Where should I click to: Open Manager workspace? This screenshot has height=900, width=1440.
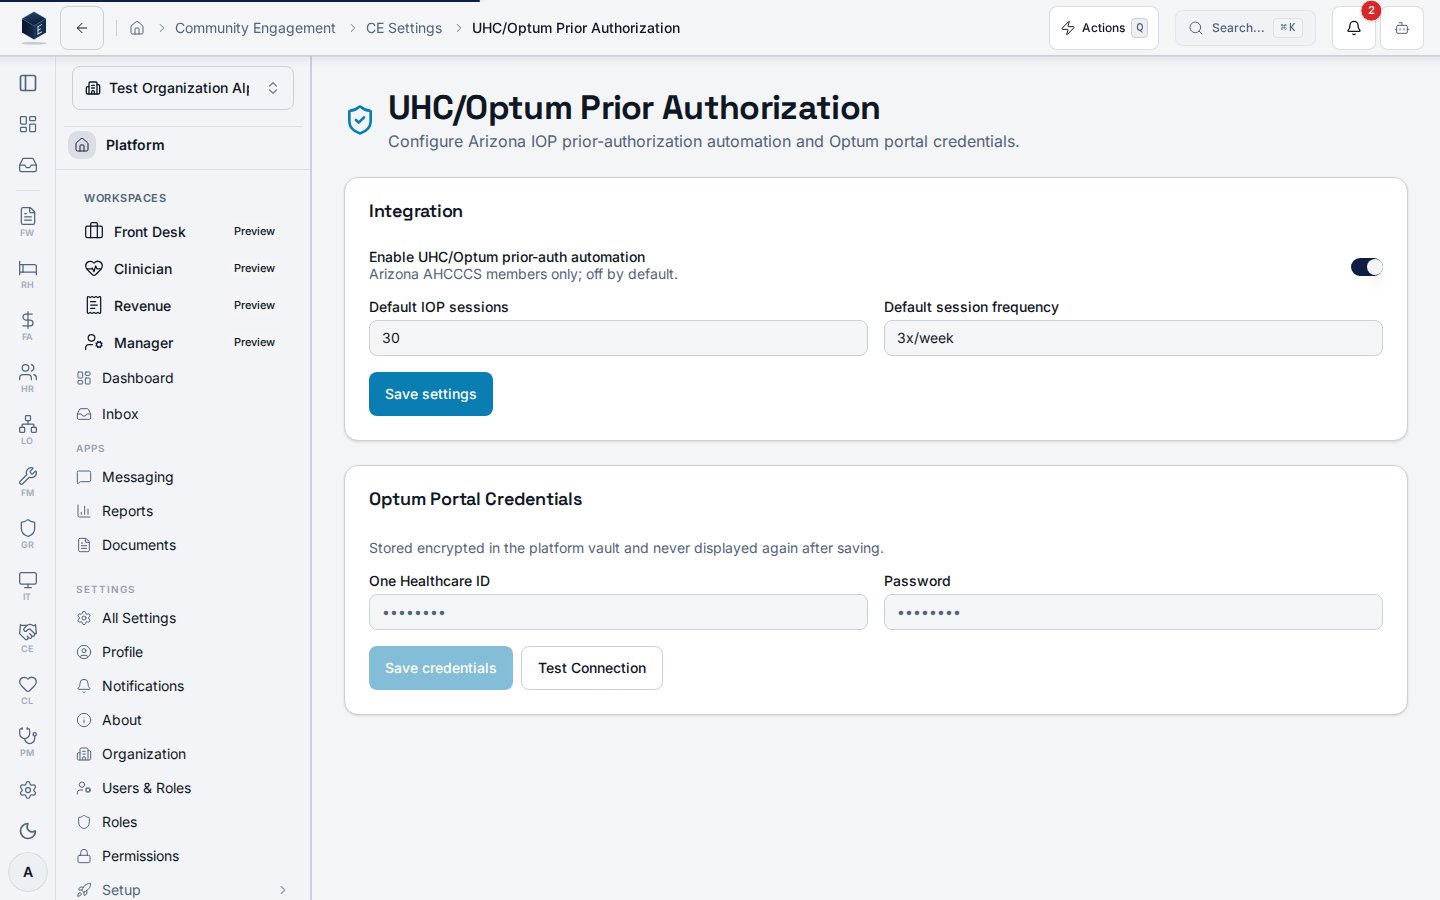(x=183, y=343)
